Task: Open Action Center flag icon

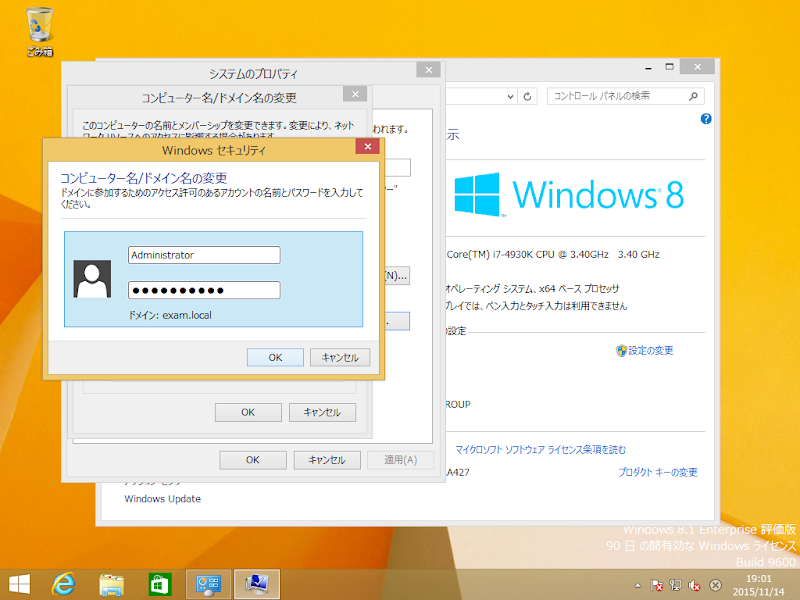Action: [657, 585]
